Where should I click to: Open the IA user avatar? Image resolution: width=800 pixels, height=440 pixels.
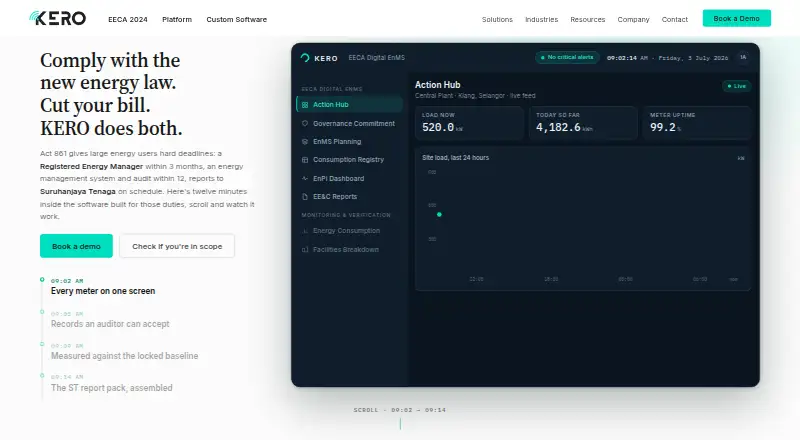click(x=743, y=57)
